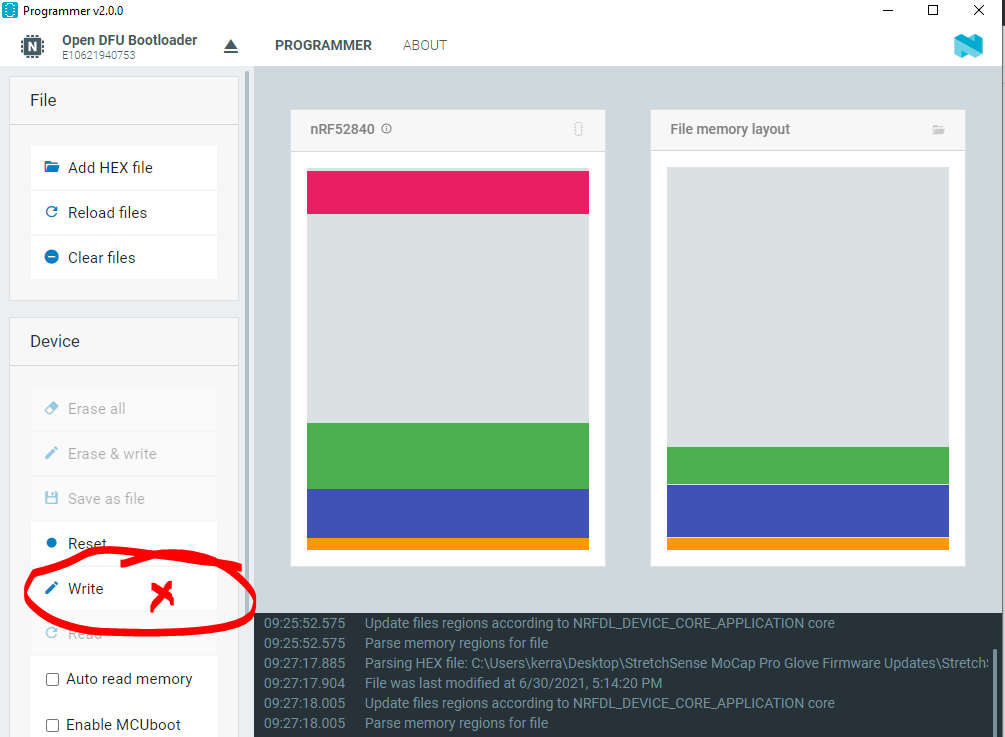Open the ABOUT tab
Viewport: 1005px width, 737px height.
tap(424, 46)
